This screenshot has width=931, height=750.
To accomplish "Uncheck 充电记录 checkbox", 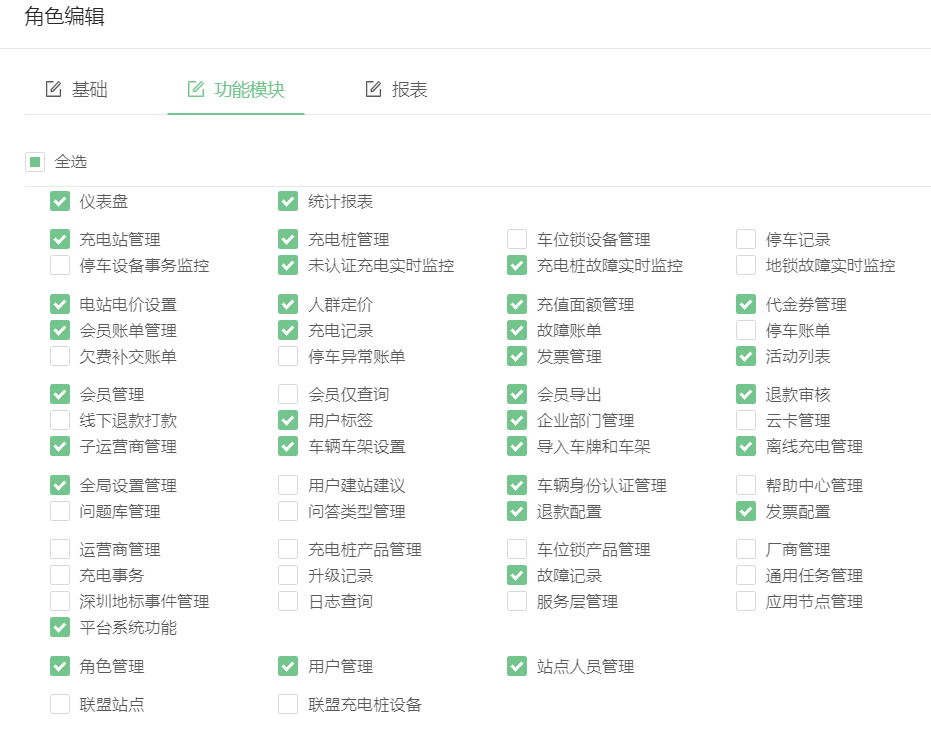I will [288, 330].
